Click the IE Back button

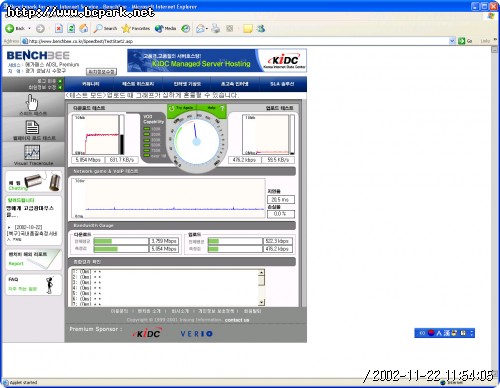(x=15, y=29)
